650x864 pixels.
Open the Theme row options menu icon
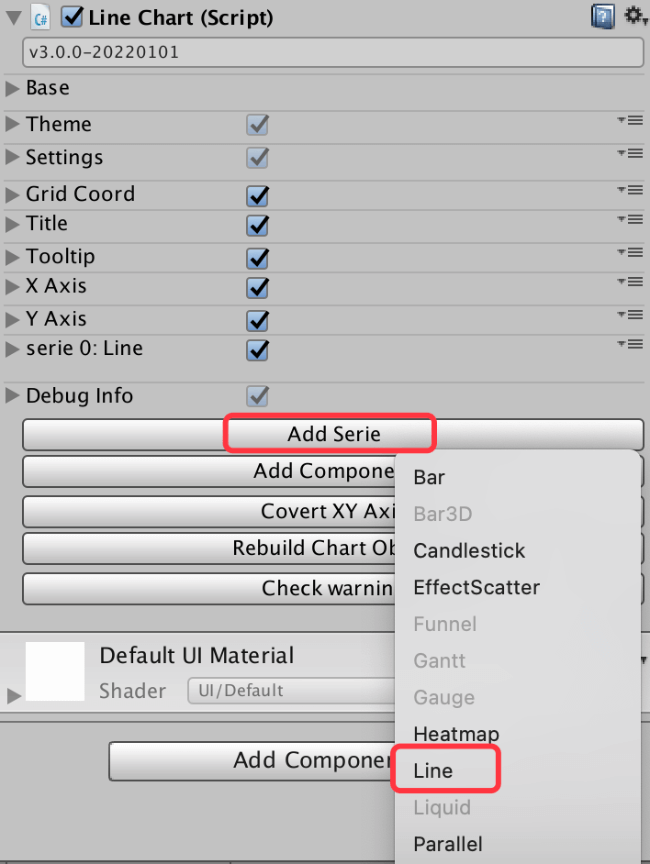(629, 121)
